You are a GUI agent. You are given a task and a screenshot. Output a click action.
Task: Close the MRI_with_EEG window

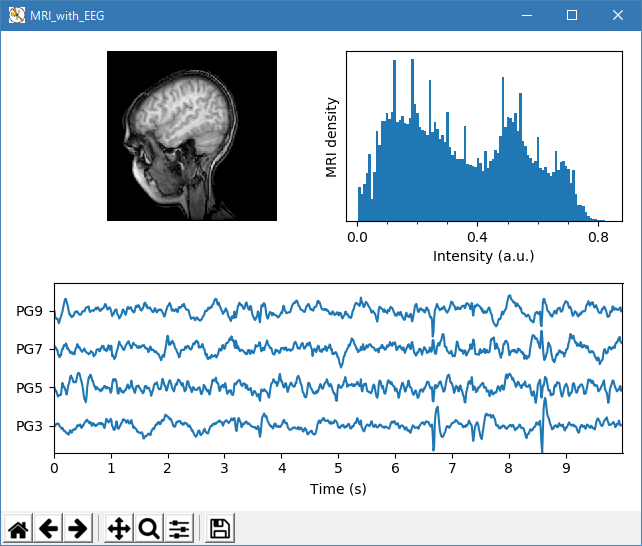618,16
